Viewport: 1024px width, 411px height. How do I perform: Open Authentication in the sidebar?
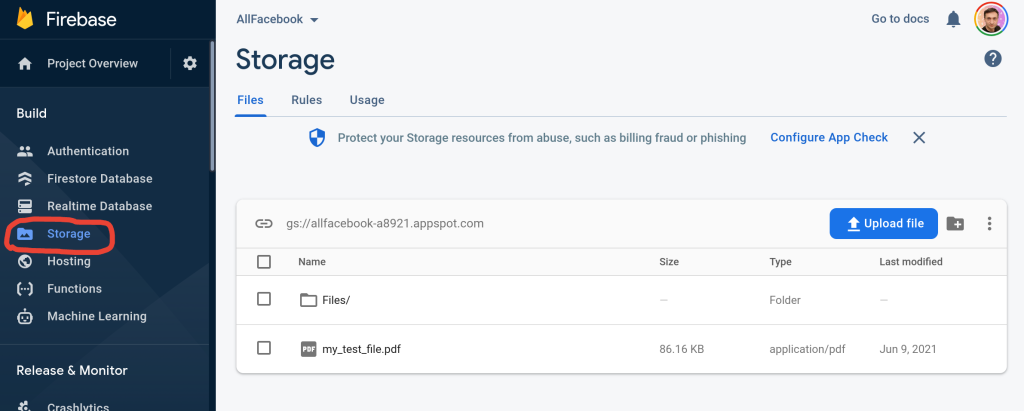coord(88,151)
